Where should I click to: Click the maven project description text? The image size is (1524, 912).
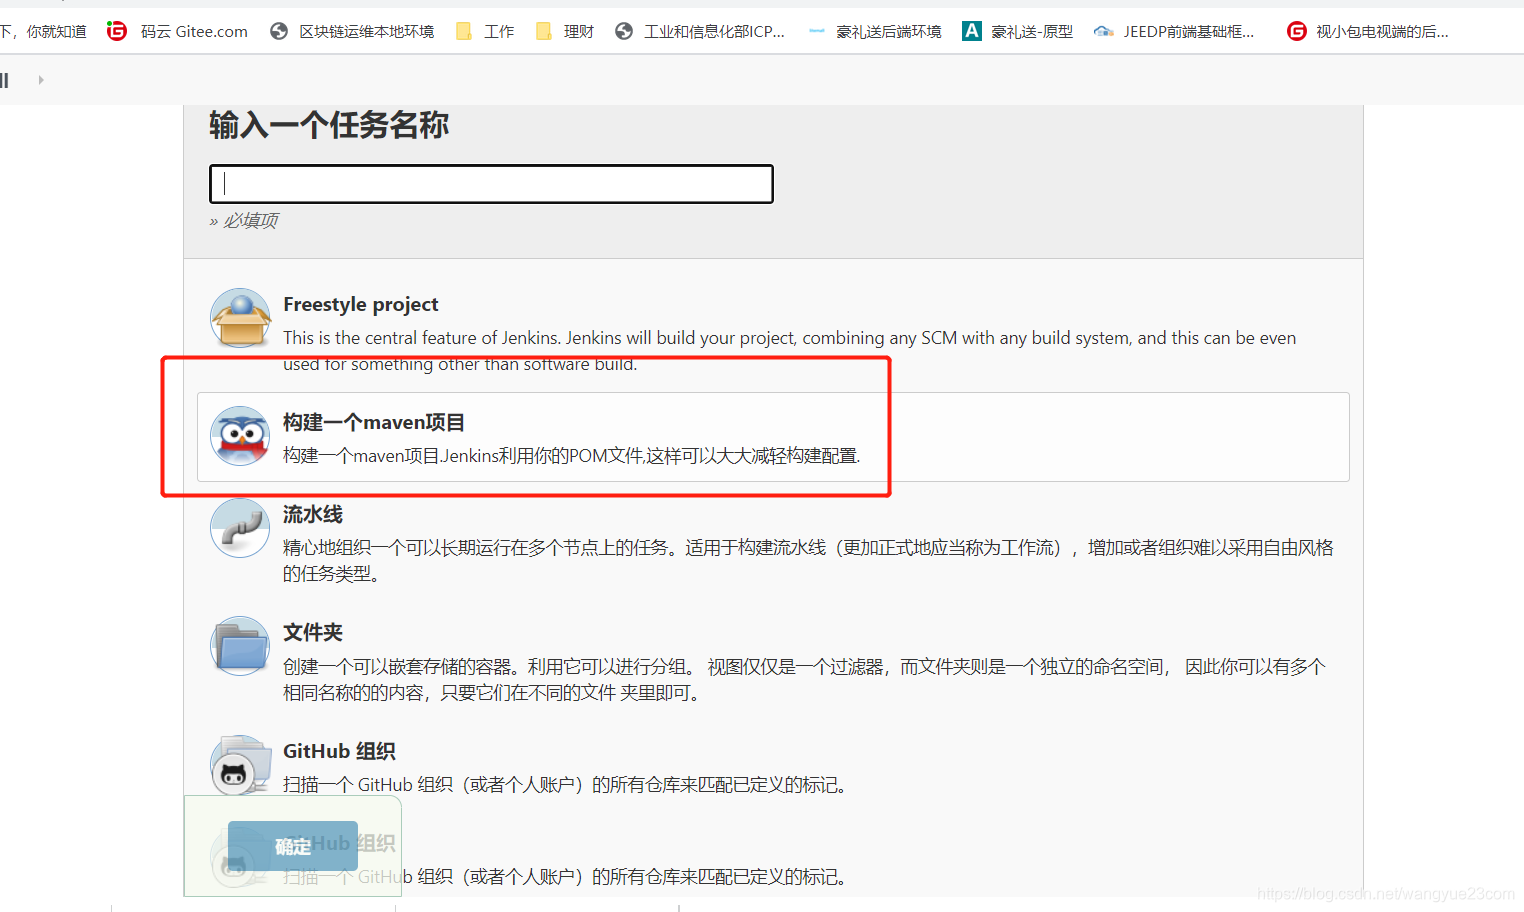[571, 456]
